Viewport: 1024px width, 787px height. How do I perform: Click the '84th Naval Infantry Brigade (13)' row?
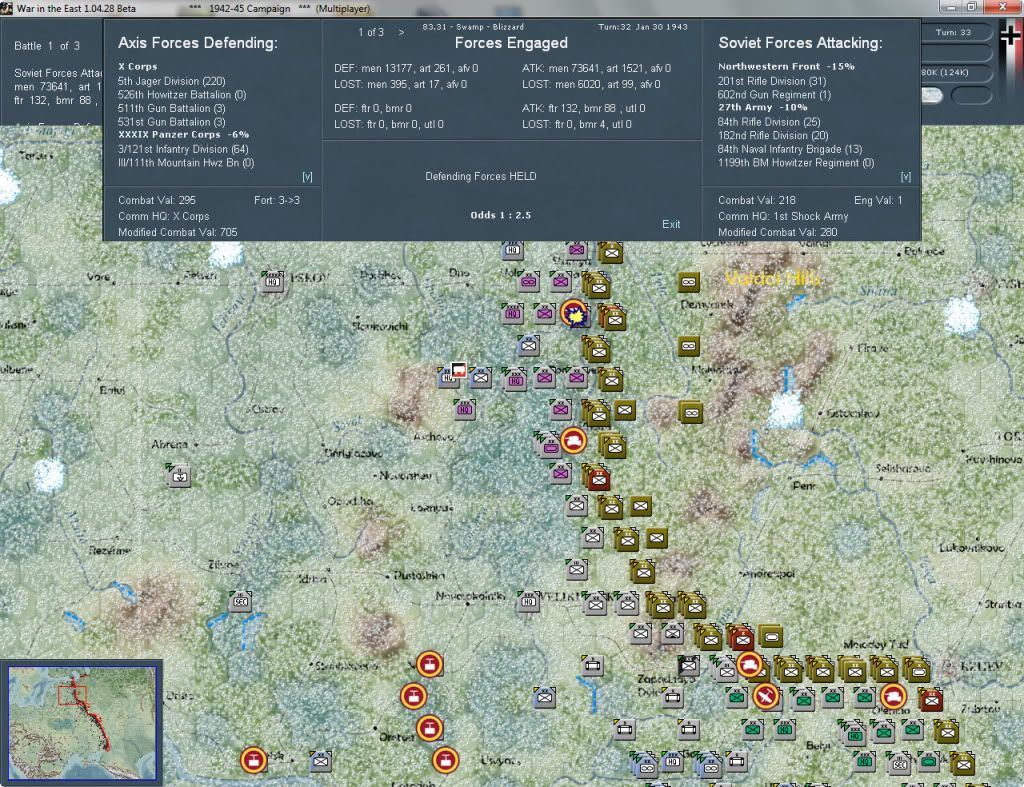click(x=790, y=150)
